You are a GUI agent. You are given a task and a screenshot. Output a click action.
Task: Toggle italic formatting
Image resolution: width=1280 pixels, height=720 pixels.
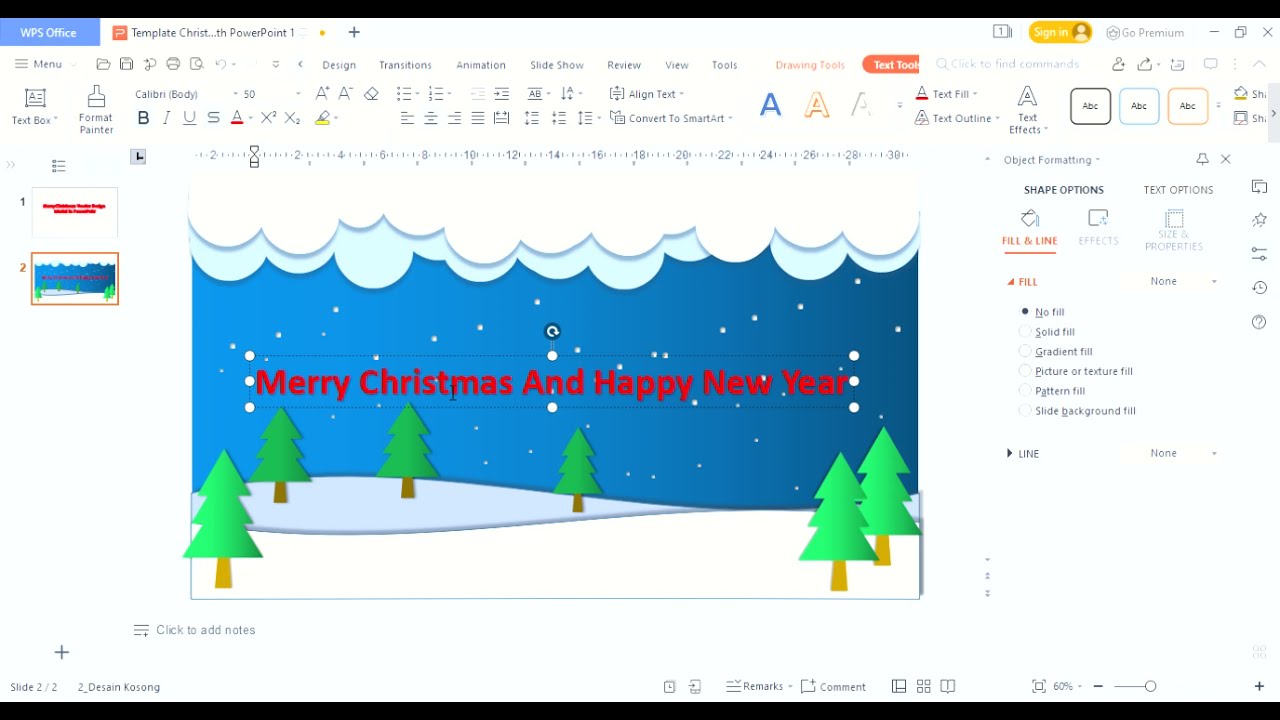click(x=167, y=118)
